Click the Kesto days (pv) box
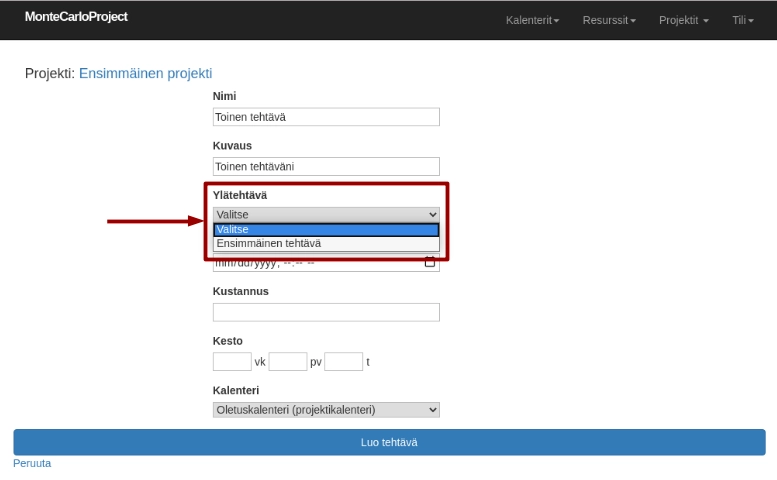This screenshot has width=777, height=480. pos(287,361)
